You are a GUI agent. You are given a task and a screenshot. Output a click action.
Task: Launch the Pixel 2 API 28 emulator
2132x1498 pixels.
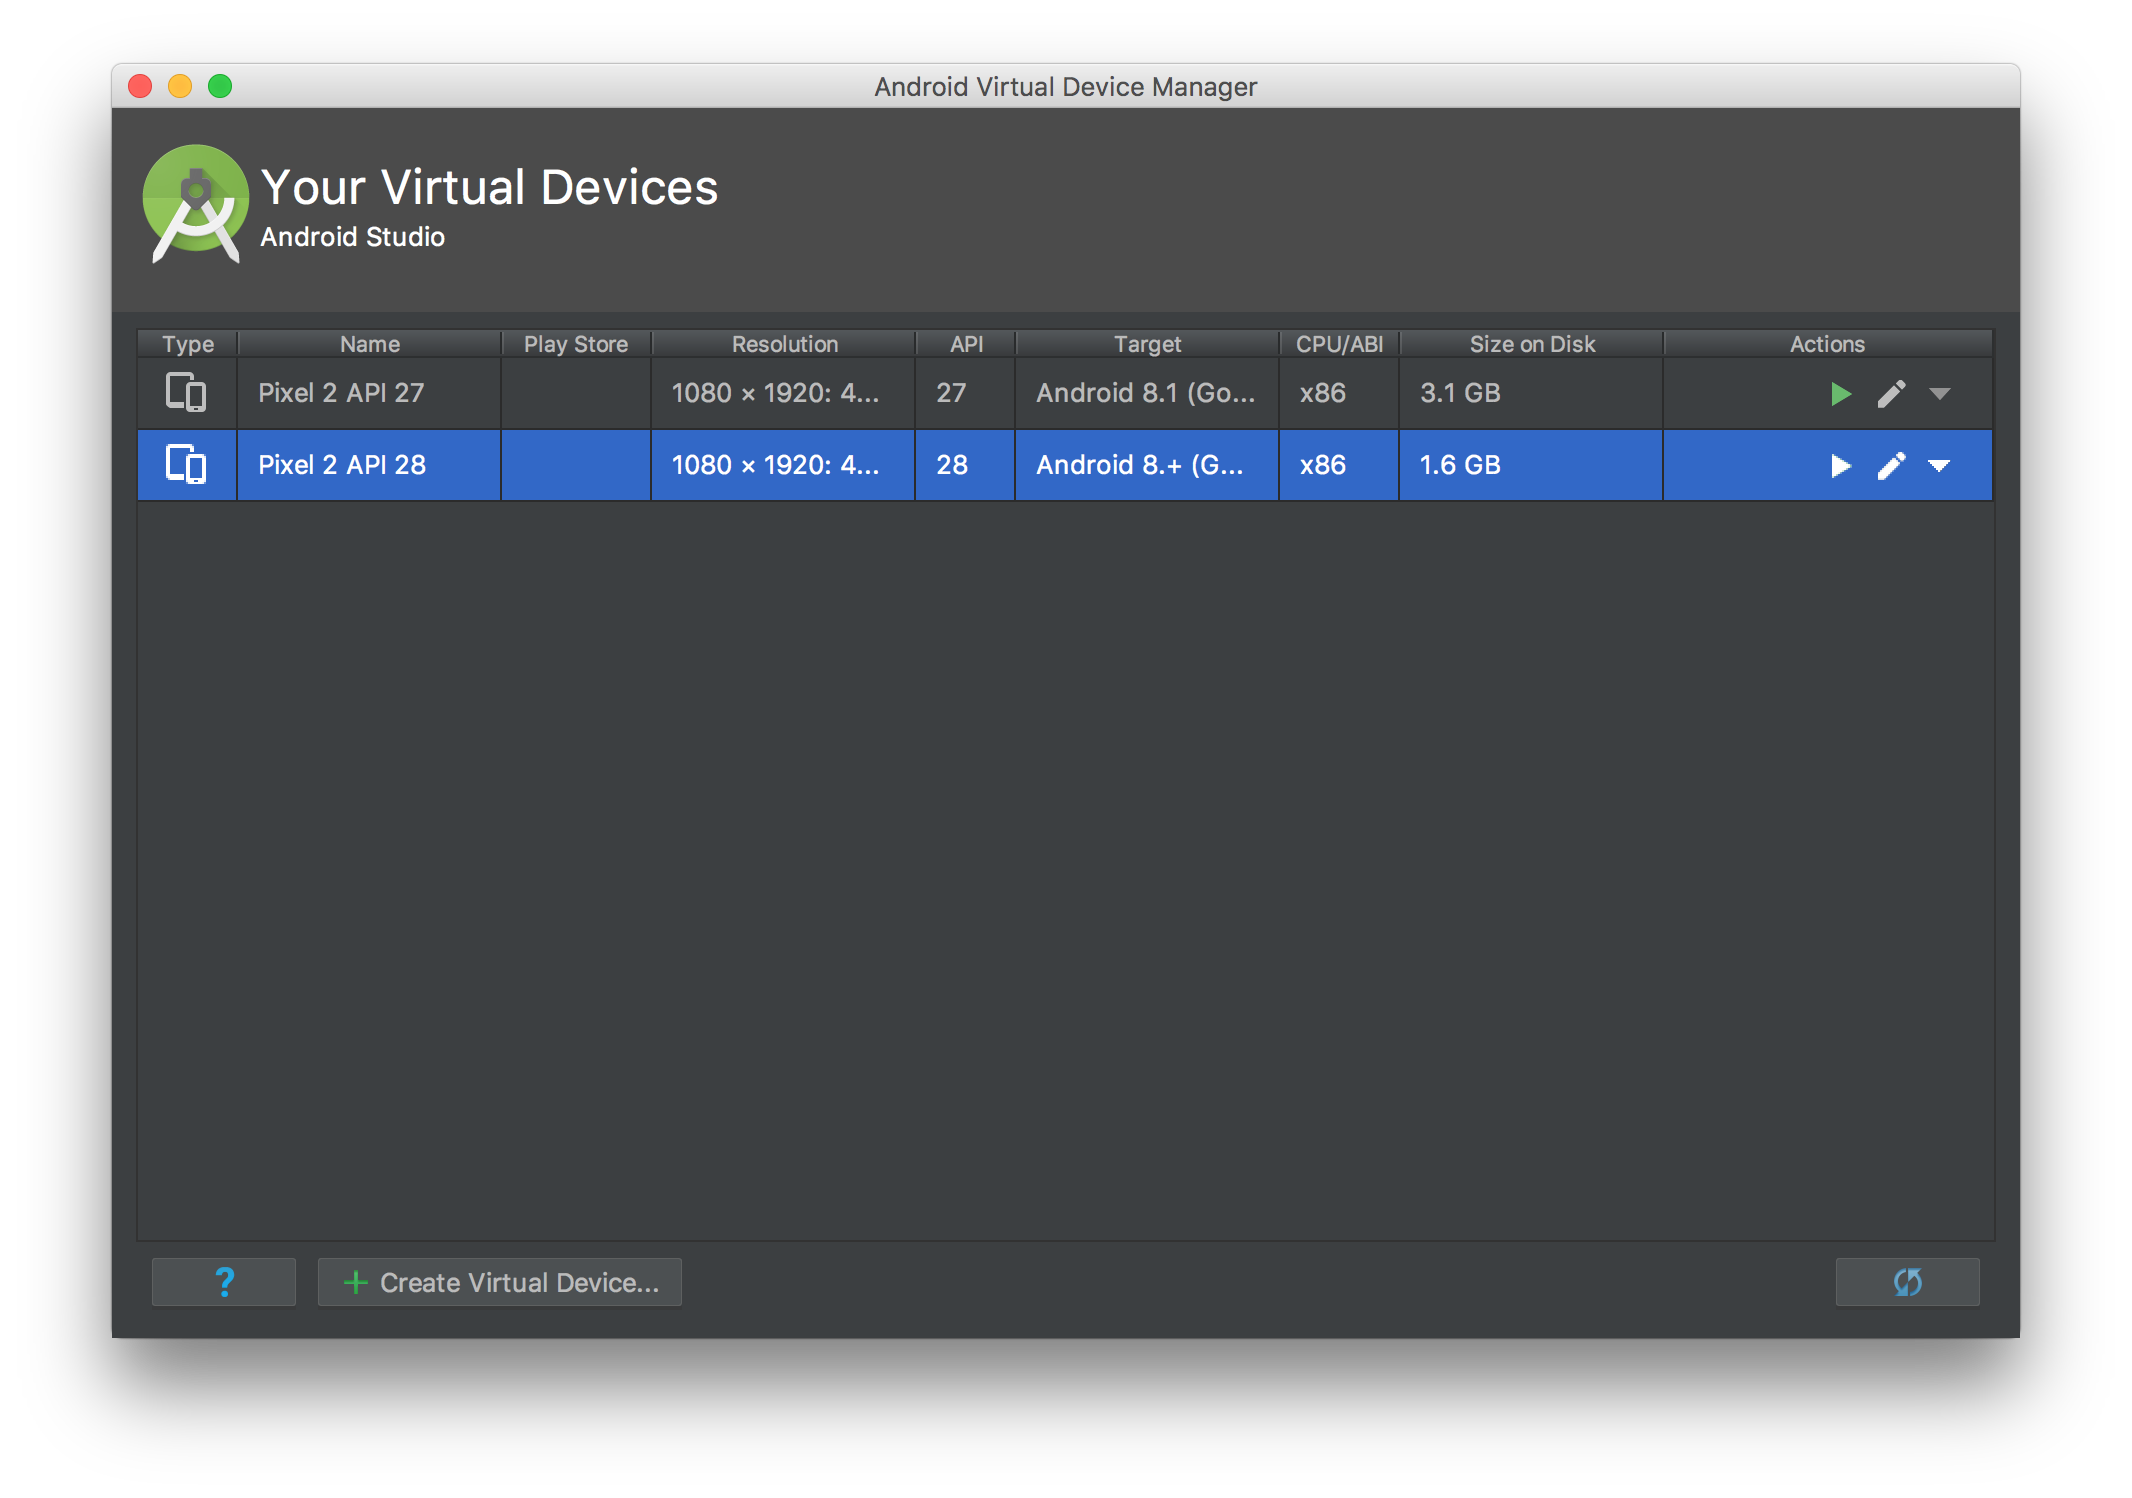(x=1840, y=465)
